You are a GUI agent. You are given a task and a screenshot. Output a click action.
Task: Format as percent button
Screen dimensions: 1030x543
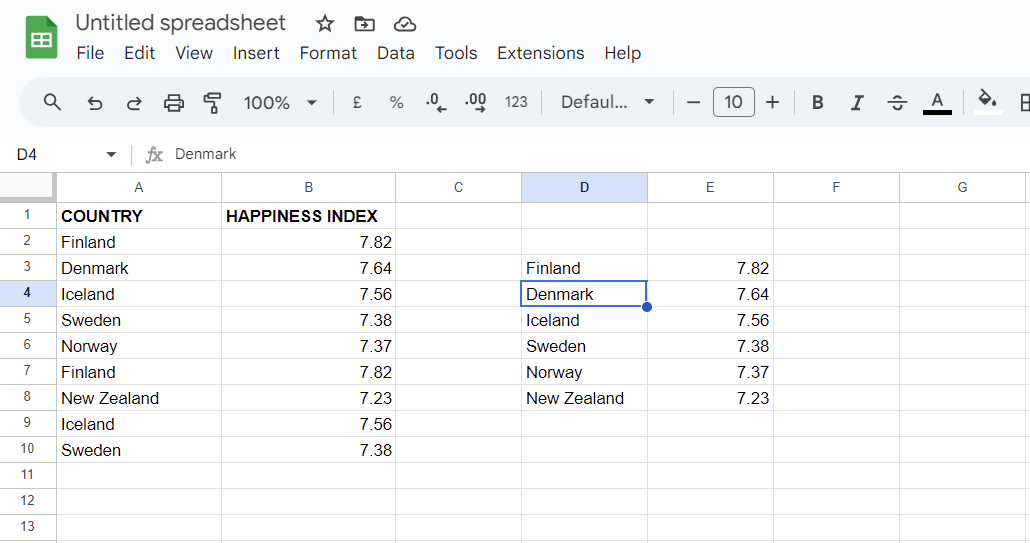[x=396, y=102]
